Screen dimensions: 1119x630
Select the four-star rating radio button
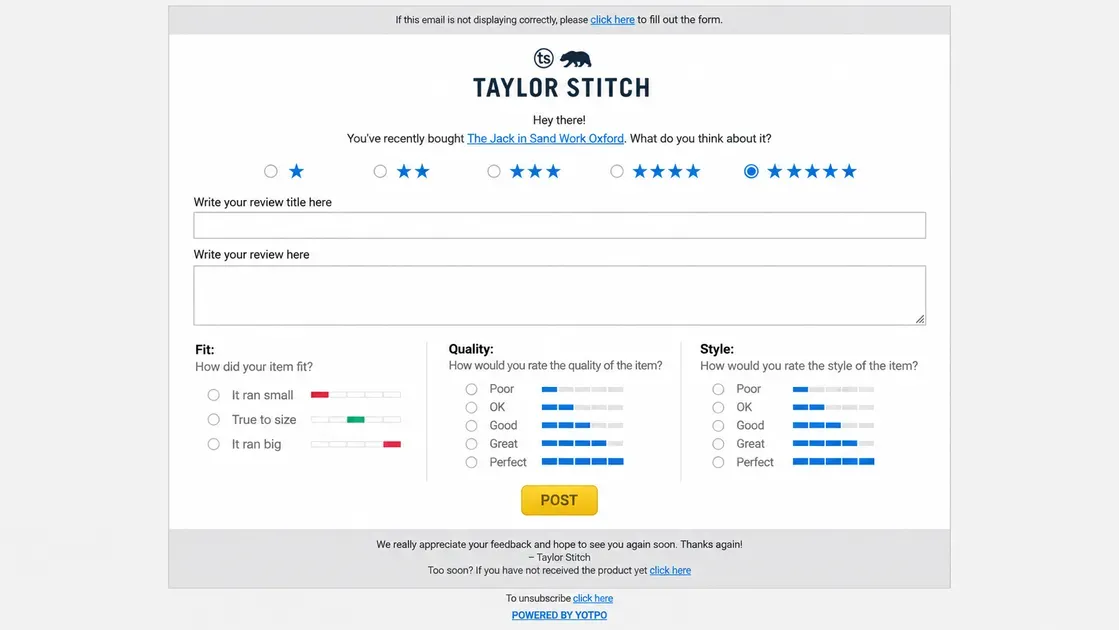pyautogui.click(x=617, y=171)
